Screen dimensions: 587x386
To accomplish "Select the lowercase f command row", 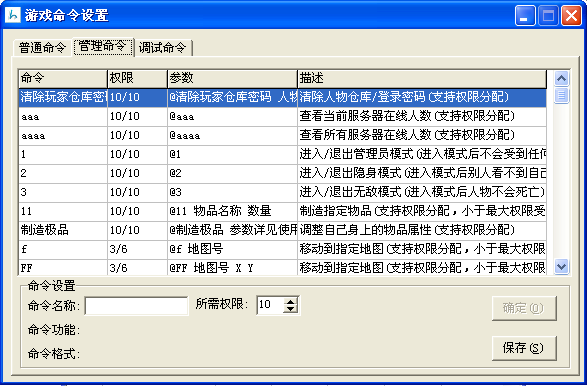I will [283, 249].
